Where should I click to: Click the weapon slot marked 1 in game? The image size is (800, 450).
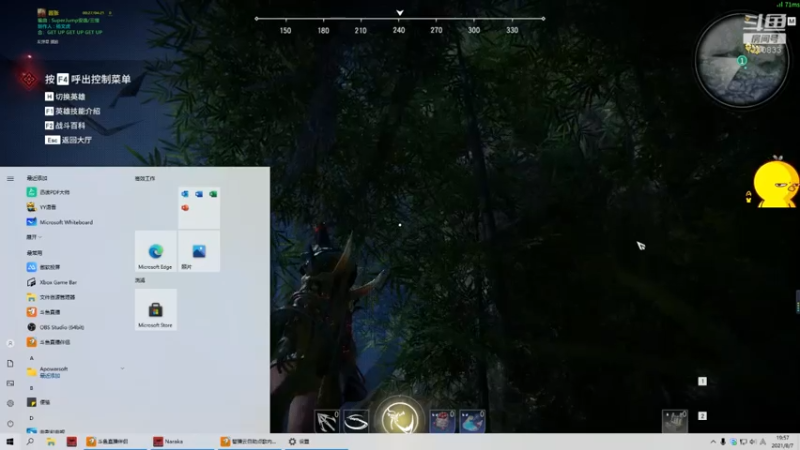(702, 381)
